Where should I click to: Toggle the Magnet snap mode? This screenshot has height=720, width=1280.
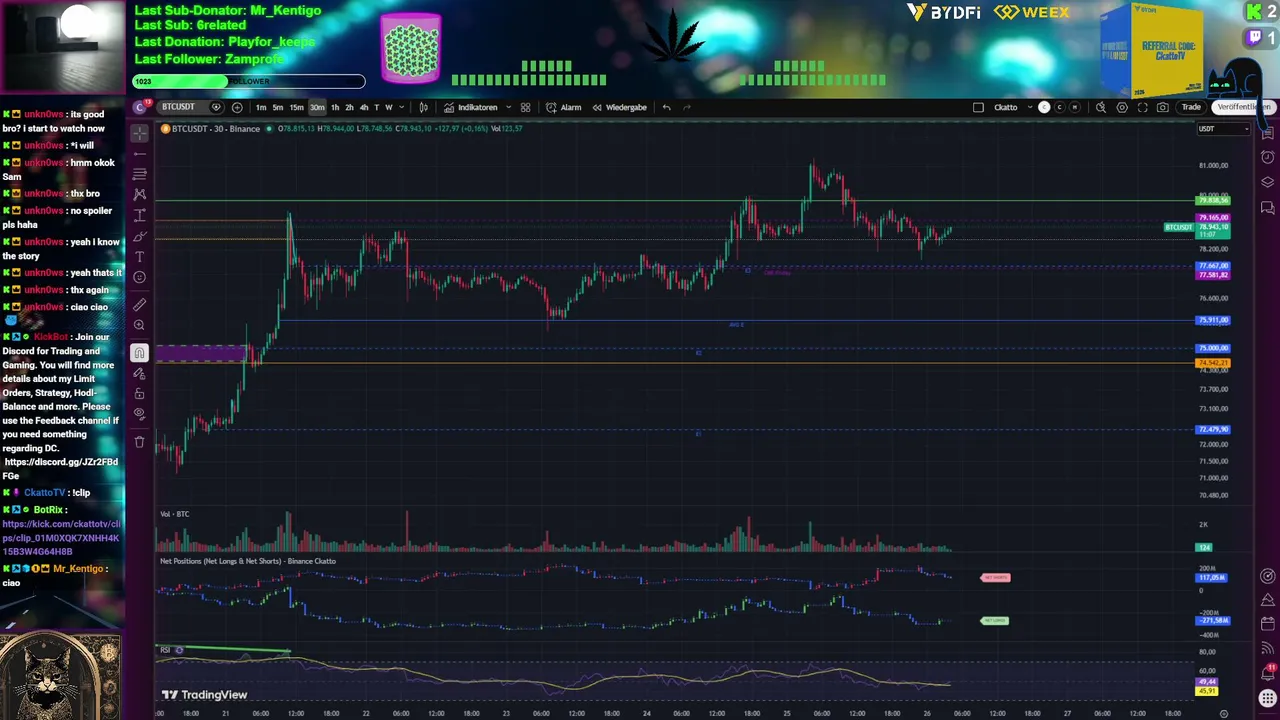[x=140, y=353]
